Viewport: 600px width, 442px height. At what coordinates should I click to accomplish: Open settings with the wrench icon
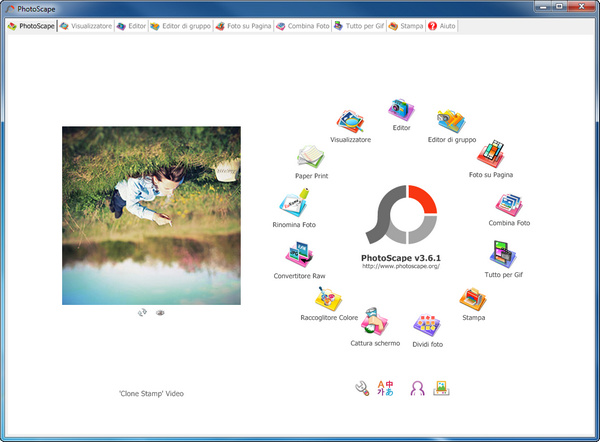[x=362, y=388]
